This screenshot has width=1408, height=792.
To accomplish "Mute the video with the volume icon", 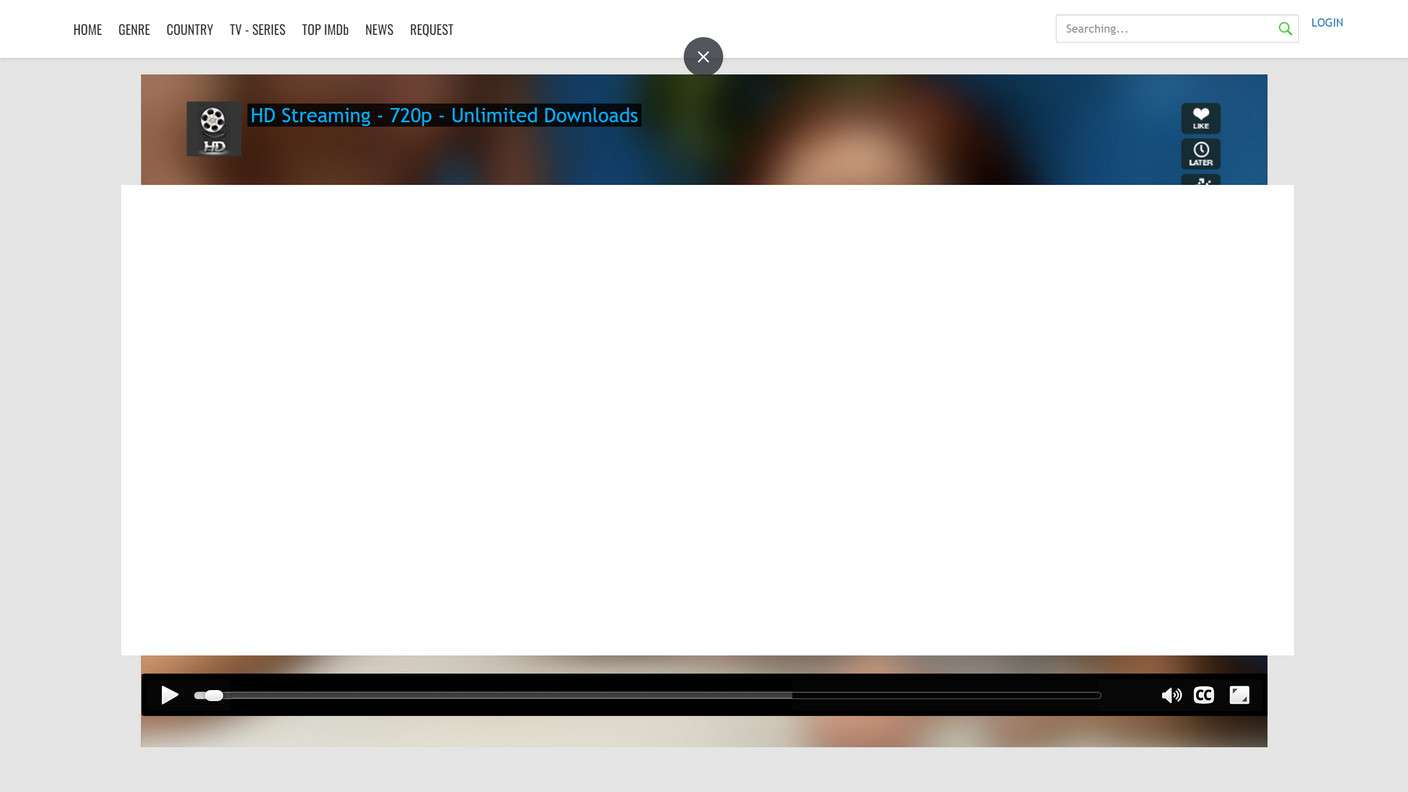I will (x=1171, y=695).
